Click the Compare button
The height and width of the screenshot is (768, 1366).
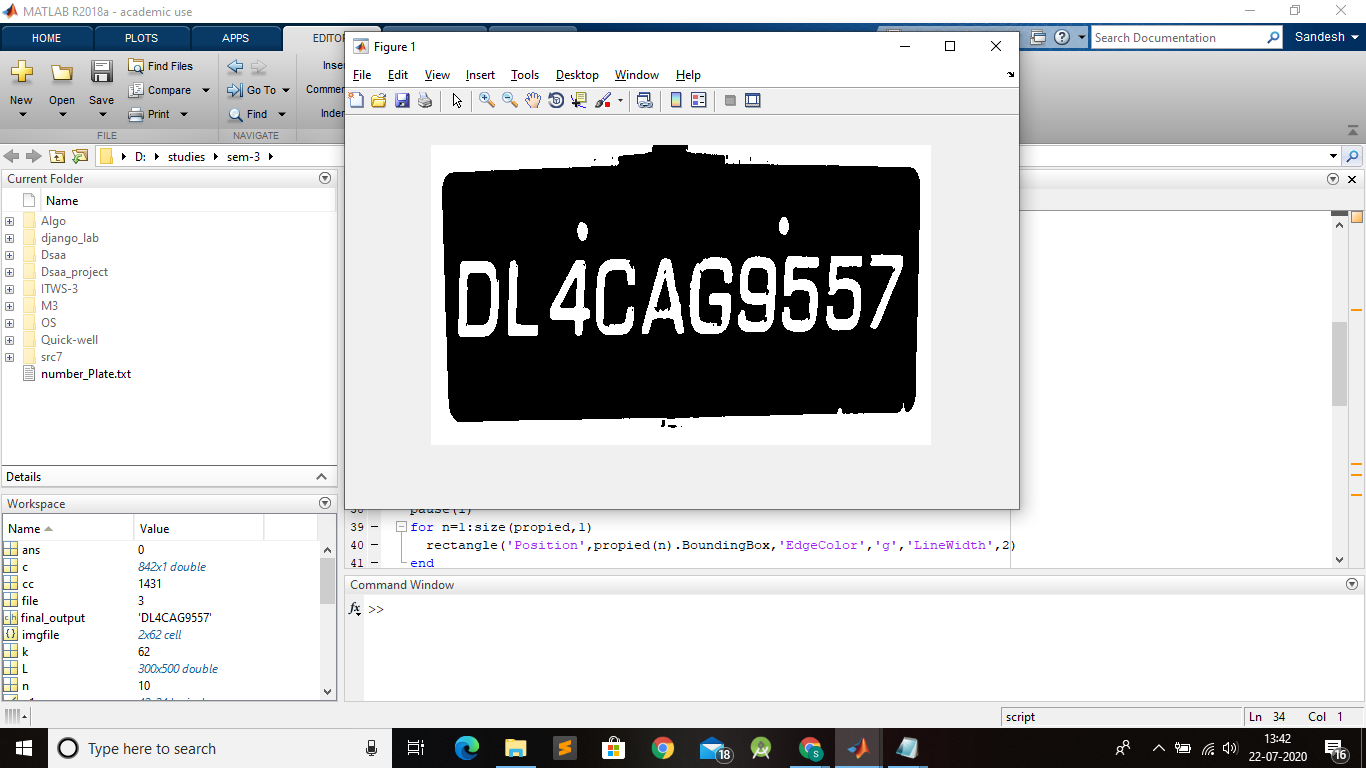tap(160, 90)
